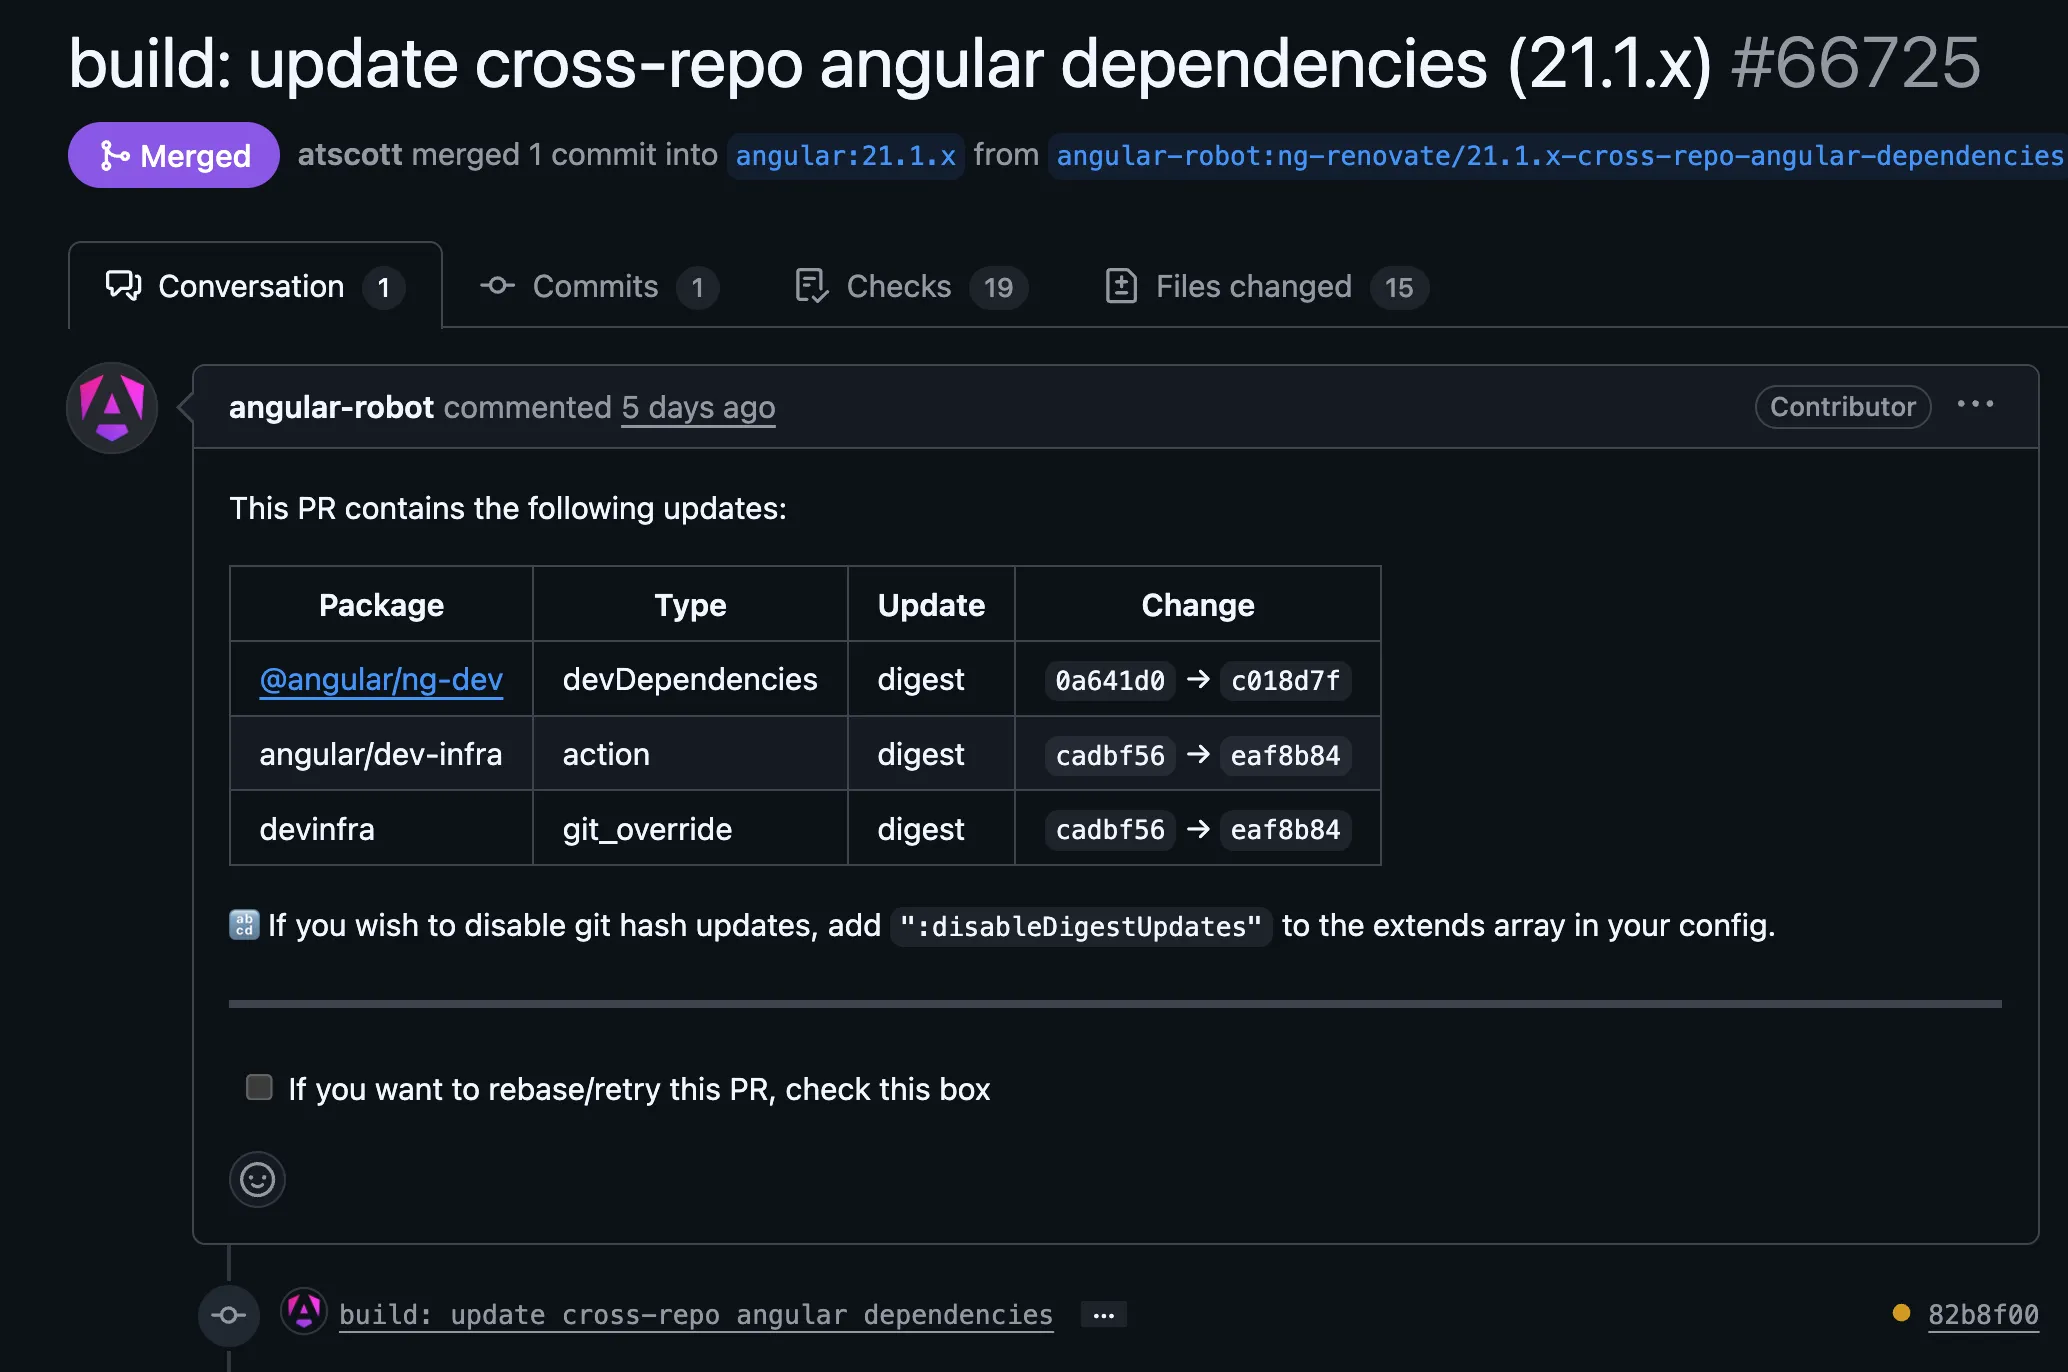The width and height of the screenshot is (2068, 1372).
Task: Click the small angular-robot avatar on the commit row
Action: pos(304,1311)
